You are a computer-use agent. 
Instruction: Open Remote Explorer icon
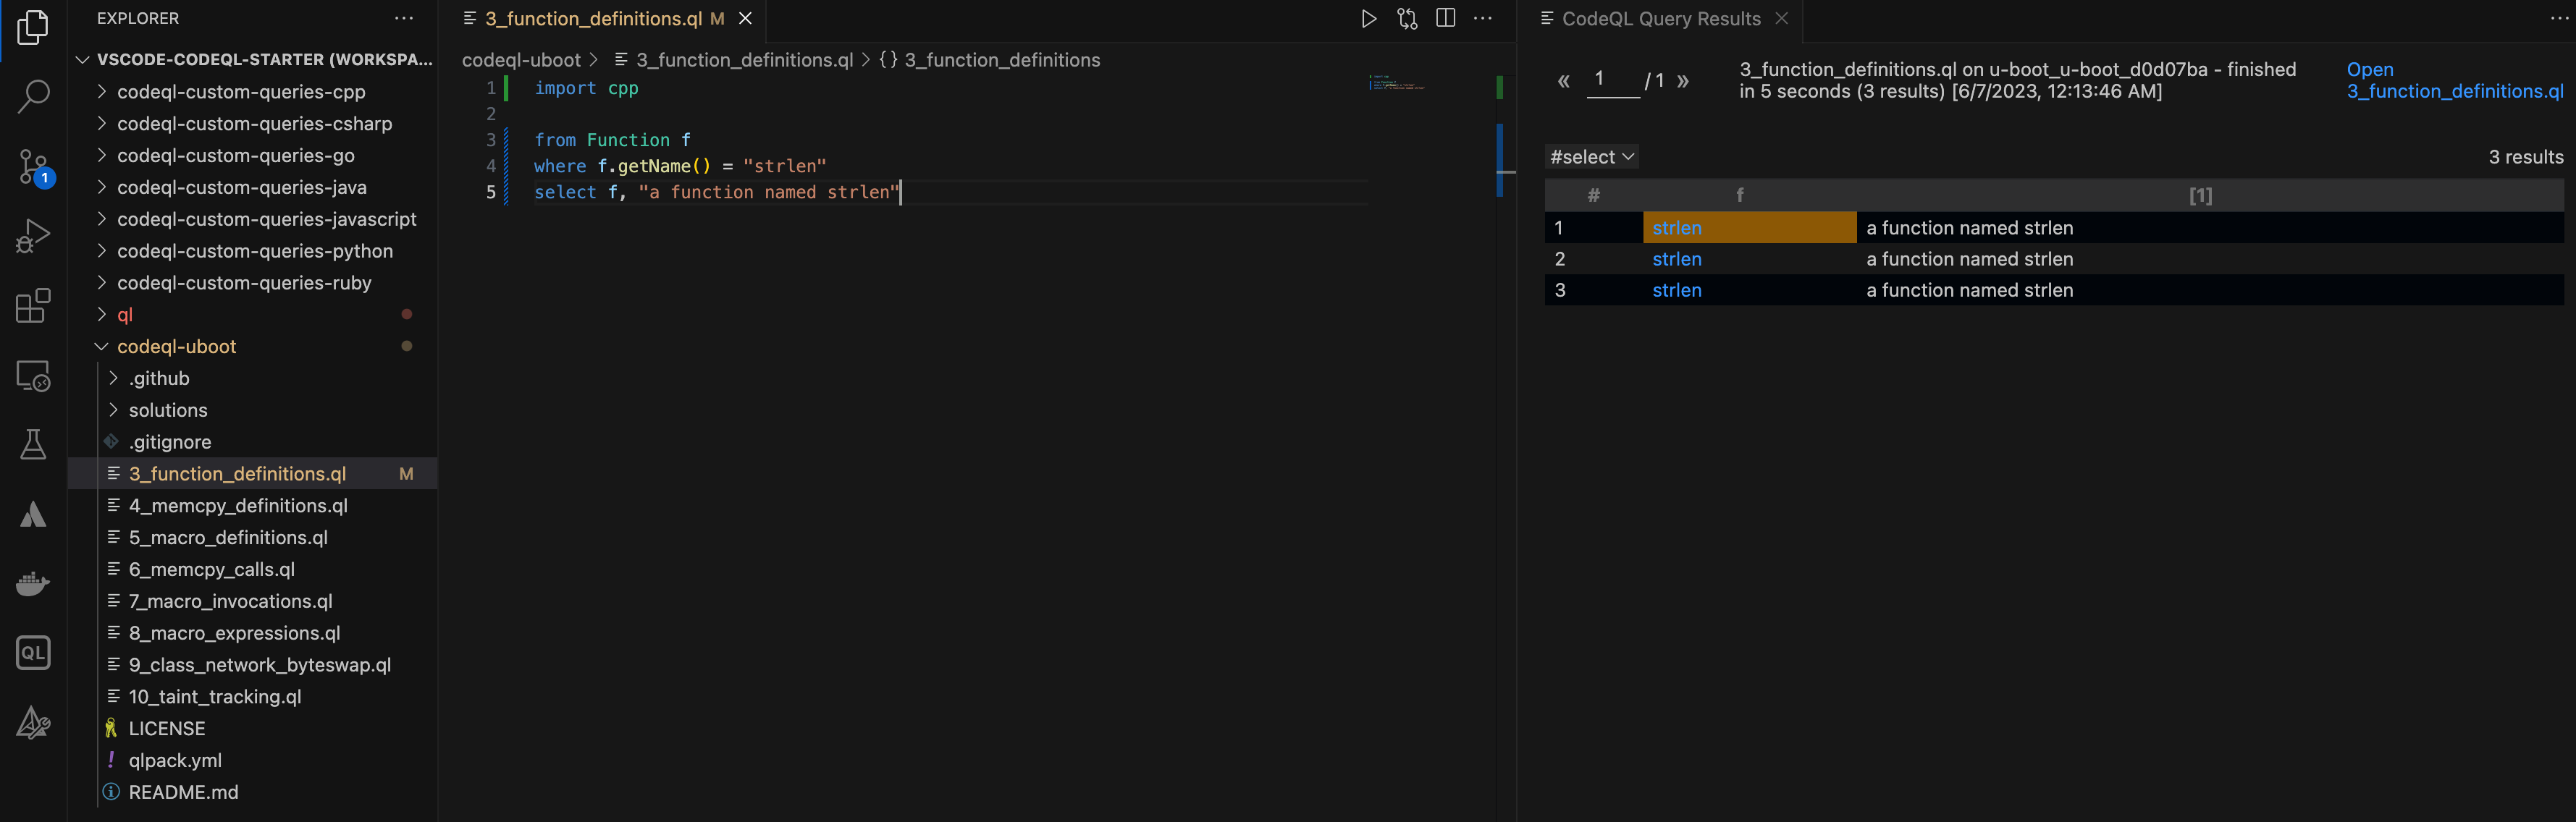(33, 375)
